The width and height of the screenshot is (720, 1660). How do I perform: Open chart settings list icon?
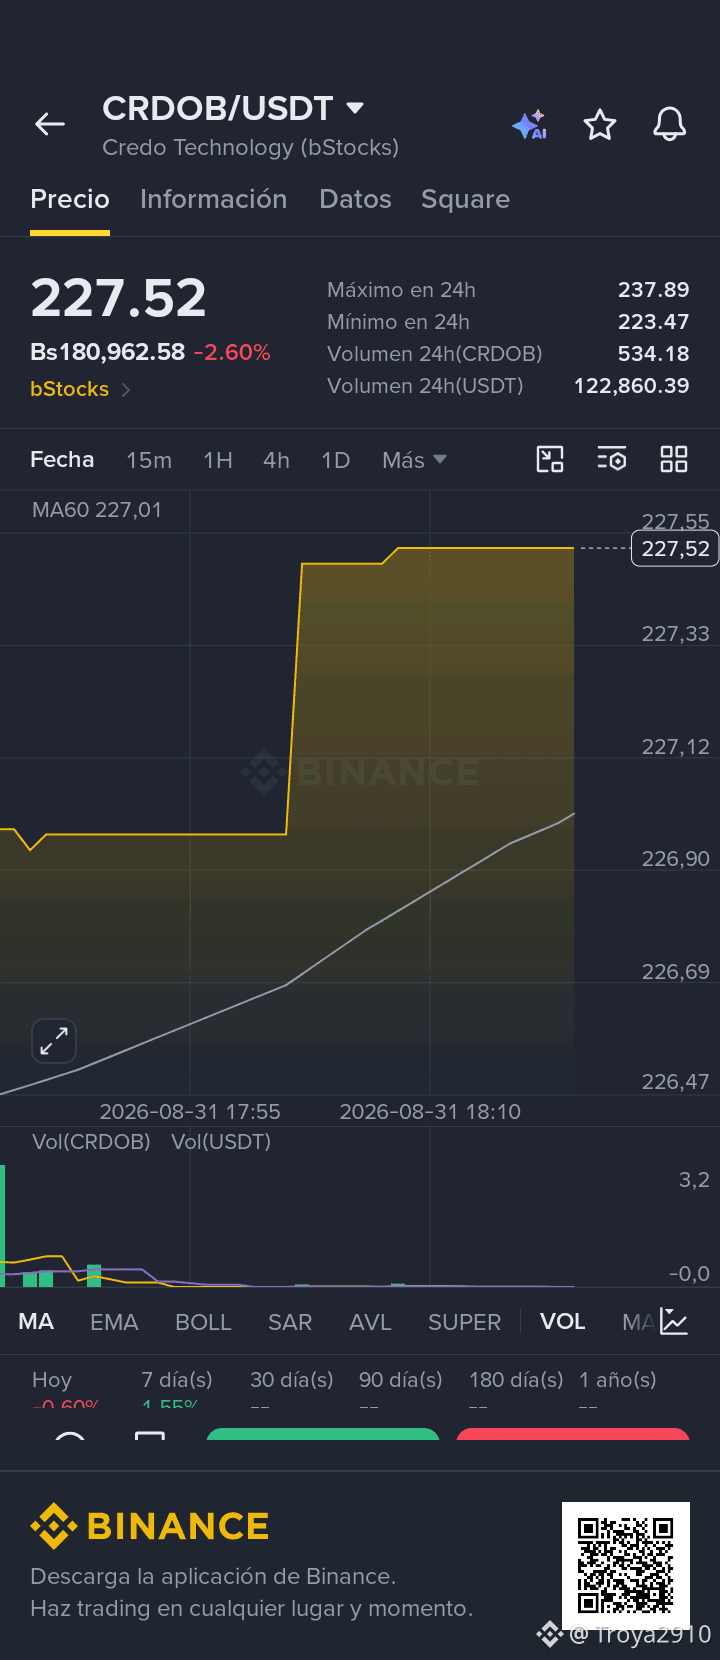612,459
